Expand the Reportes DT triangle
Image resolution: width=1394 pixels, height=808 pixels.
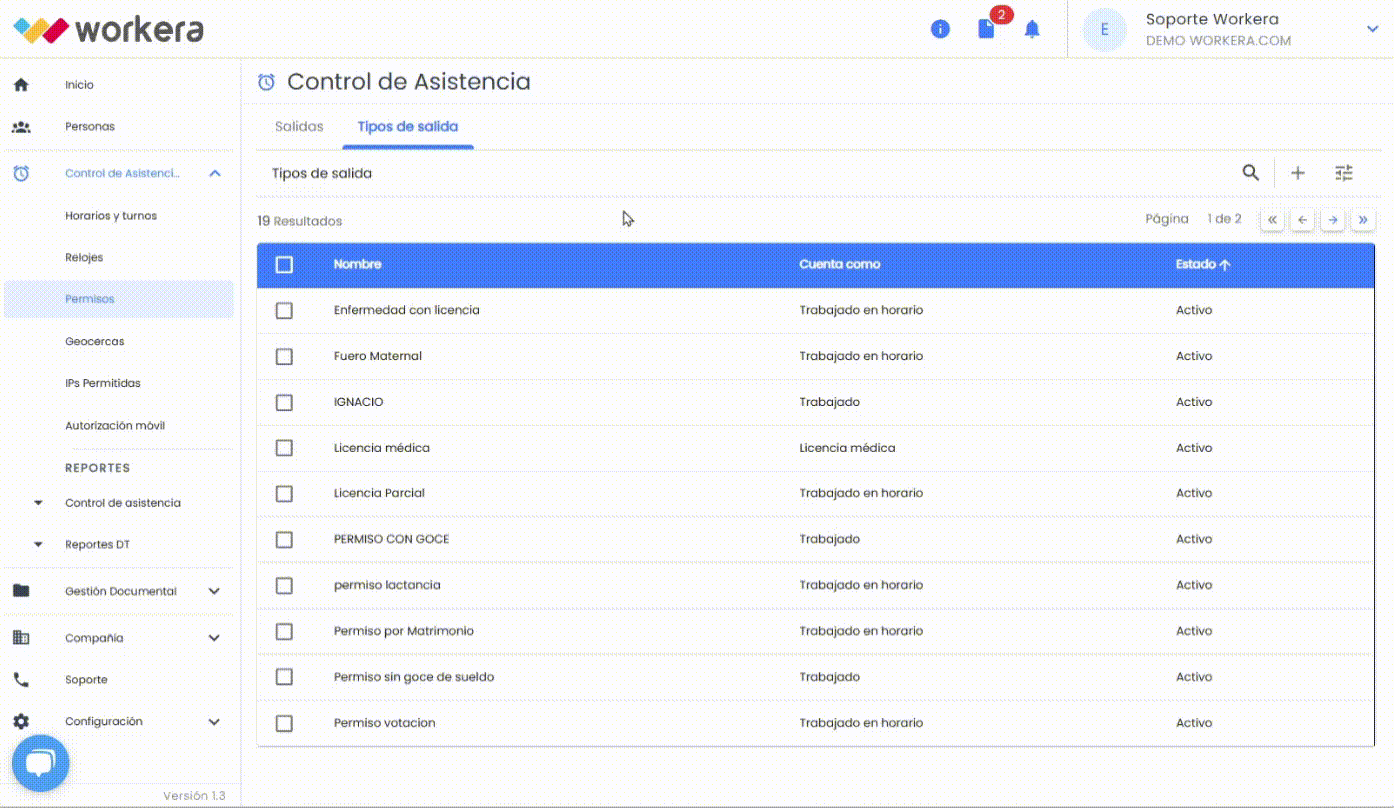pyautogui.click(x=39, y=545)
